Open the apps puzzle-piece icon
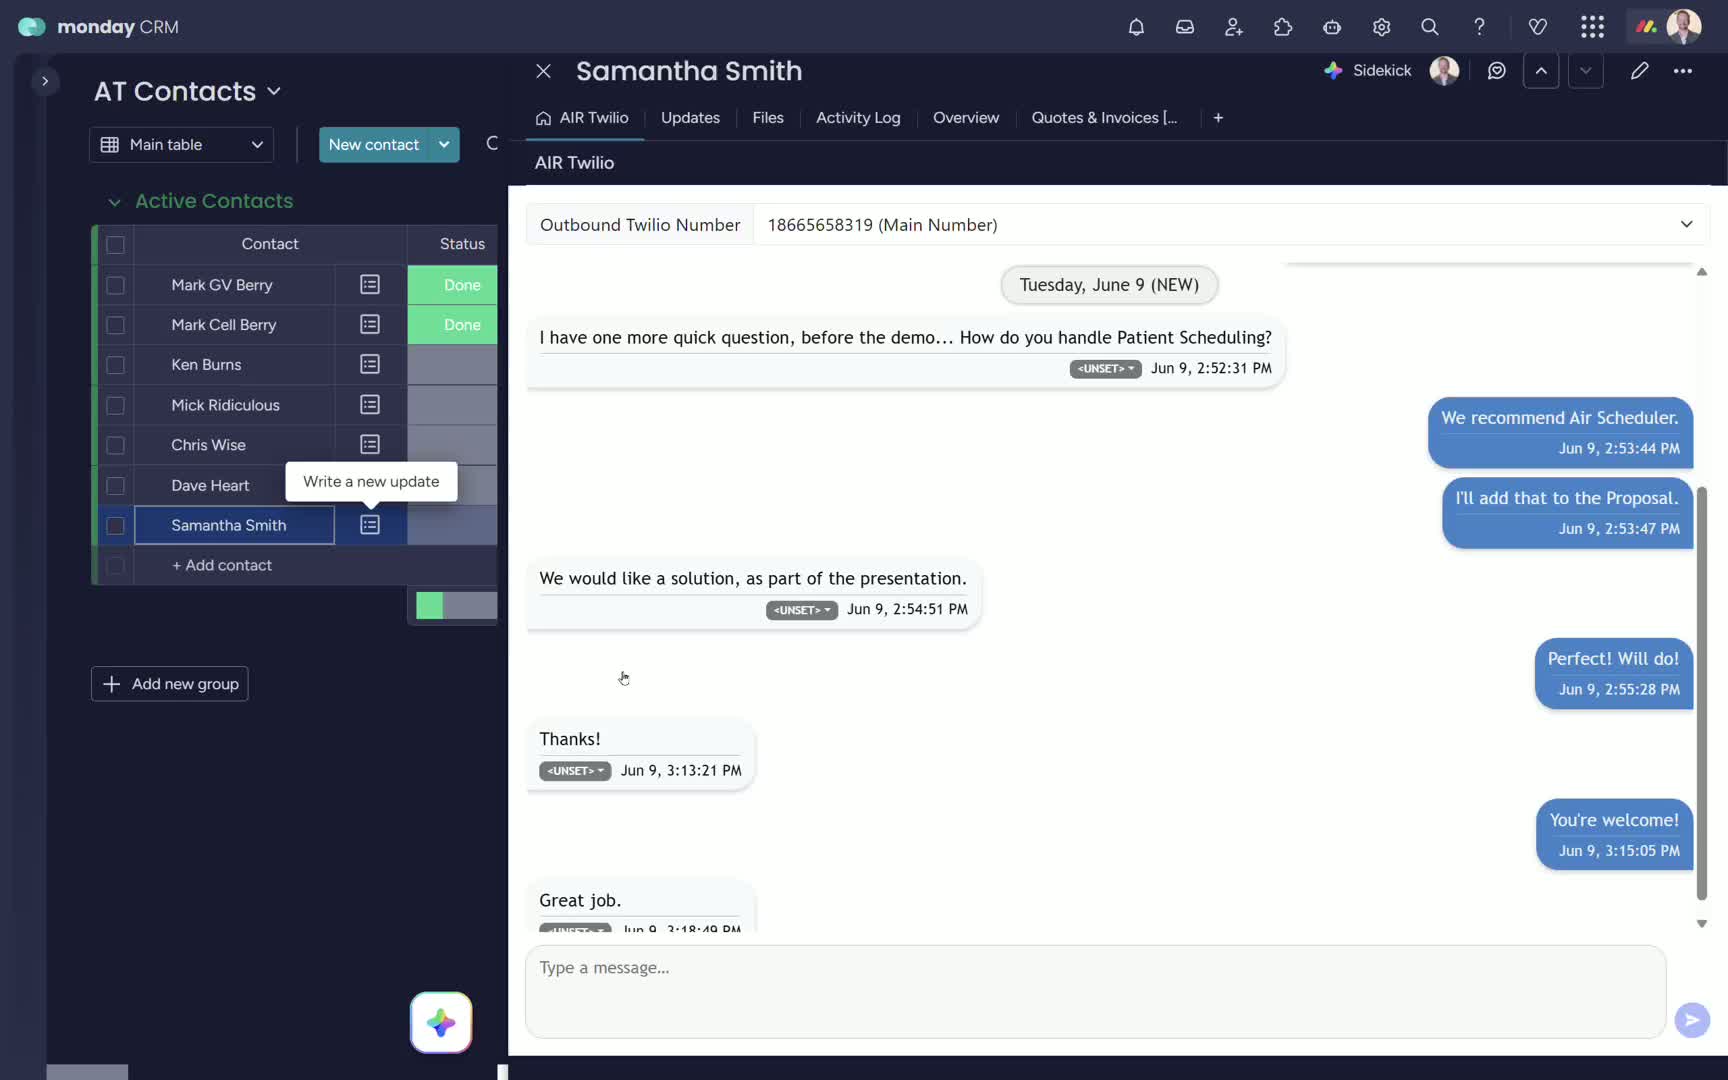The height and width of the screenshot is (1080, 1728). (1283, 27)
